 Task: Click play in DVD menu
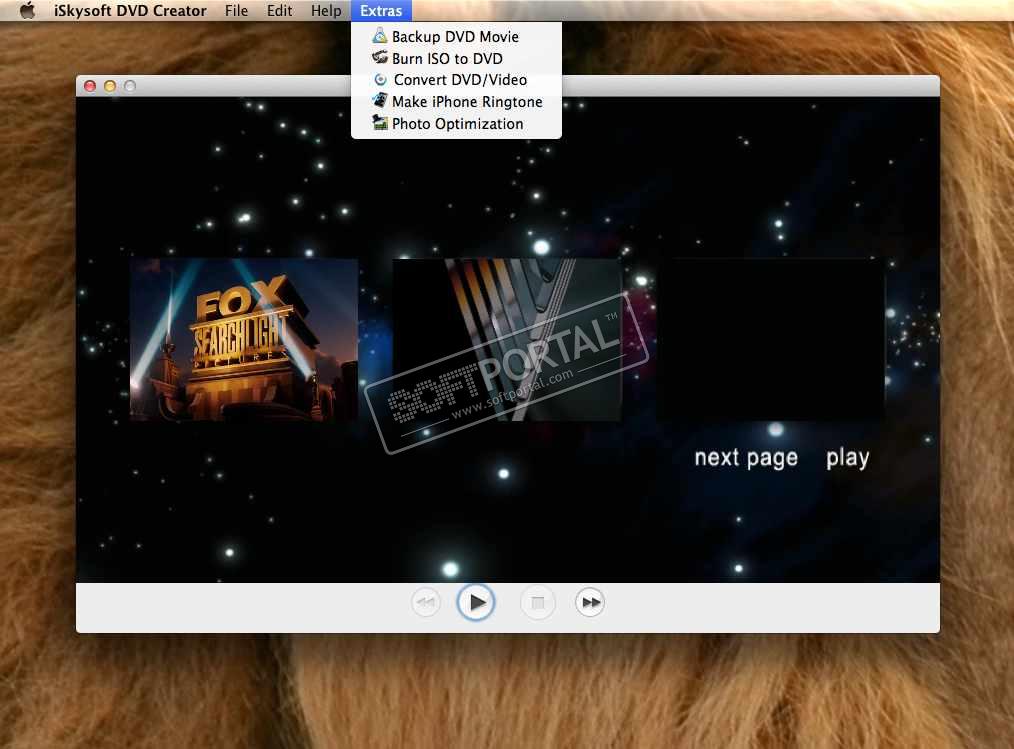[x=847, y=458]
